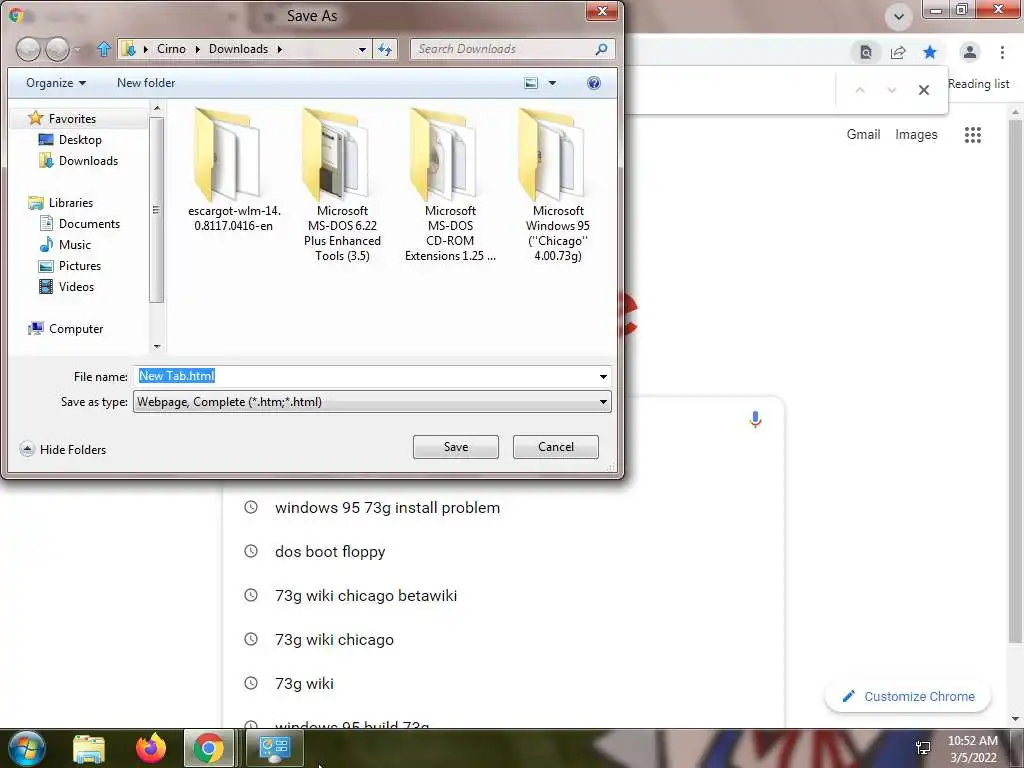Screen dimensions: 1024x768
Task: Open the Windows Start orb
Action: tap(26, 748)
